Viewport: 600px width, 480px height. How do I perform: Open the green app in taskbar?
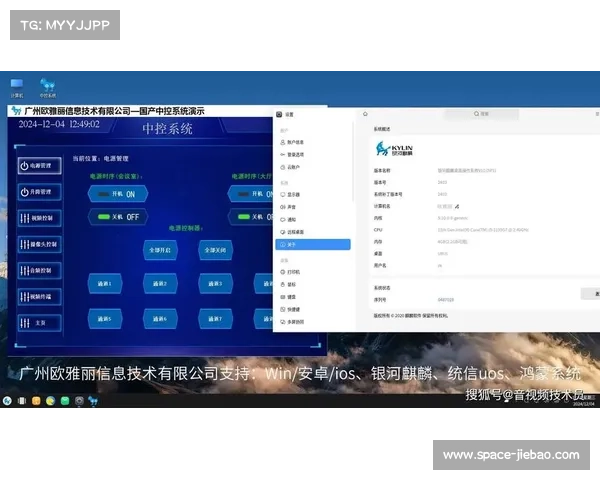65,401
